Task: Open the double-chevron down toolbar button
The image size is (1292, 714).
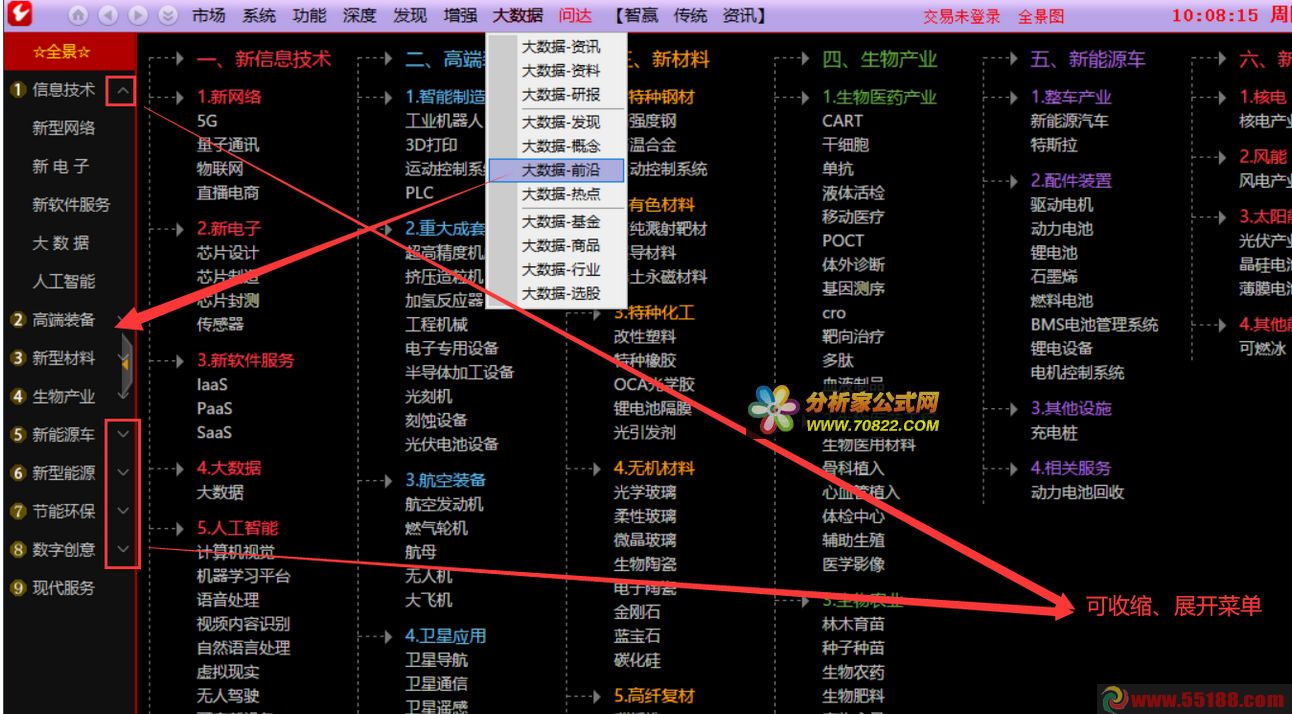Action: pos(168,16)
